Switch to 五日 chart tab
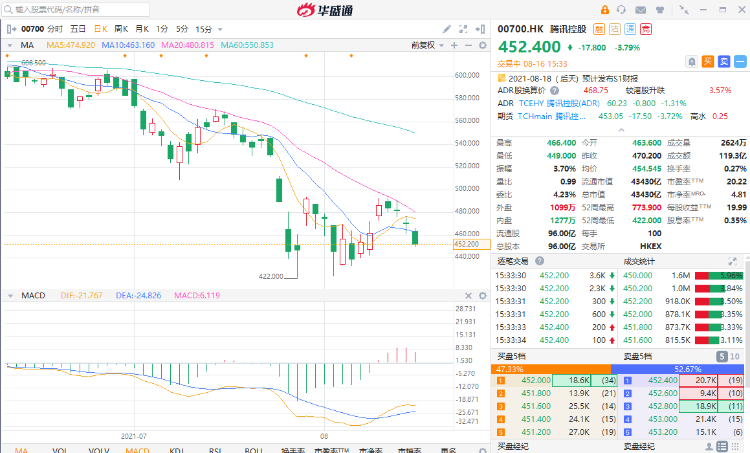 coord(78,29)
